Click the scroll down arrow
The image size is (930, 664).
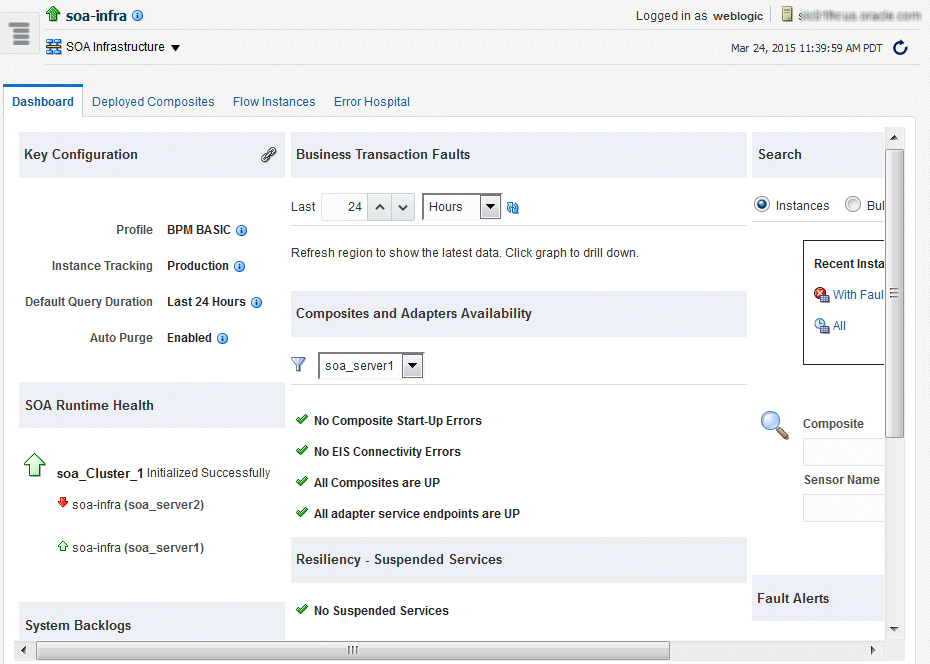pos(894,629)
